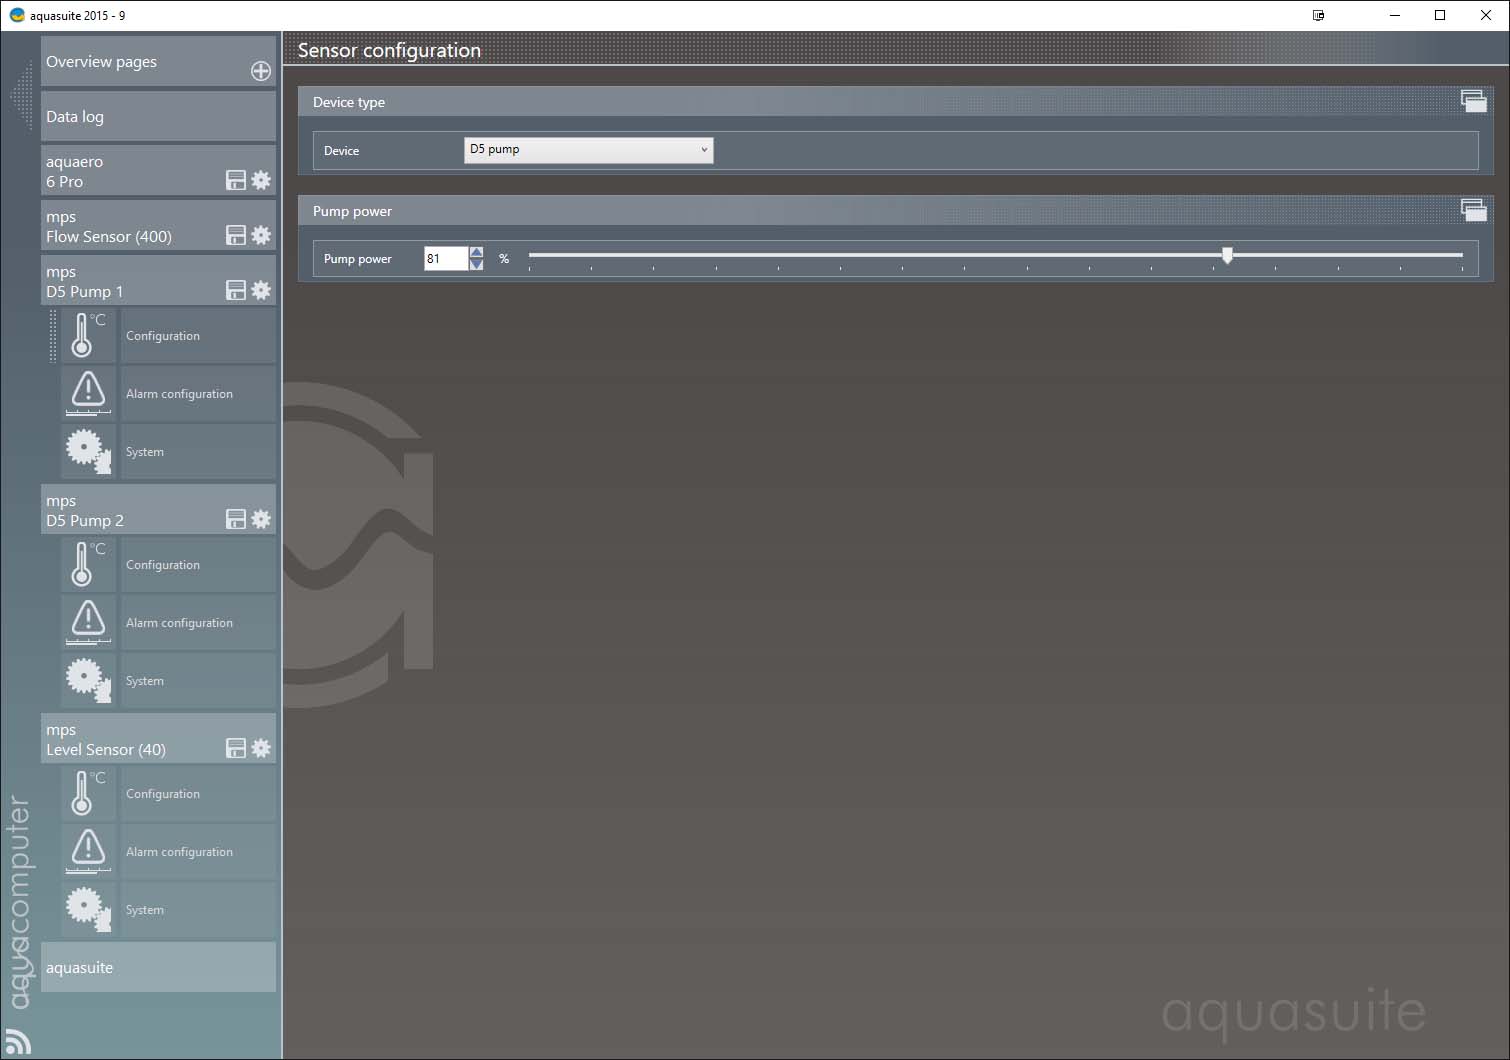
Task: Collapse mps D5 Pump 2 device entry
Action: click(x=158, y=510)
